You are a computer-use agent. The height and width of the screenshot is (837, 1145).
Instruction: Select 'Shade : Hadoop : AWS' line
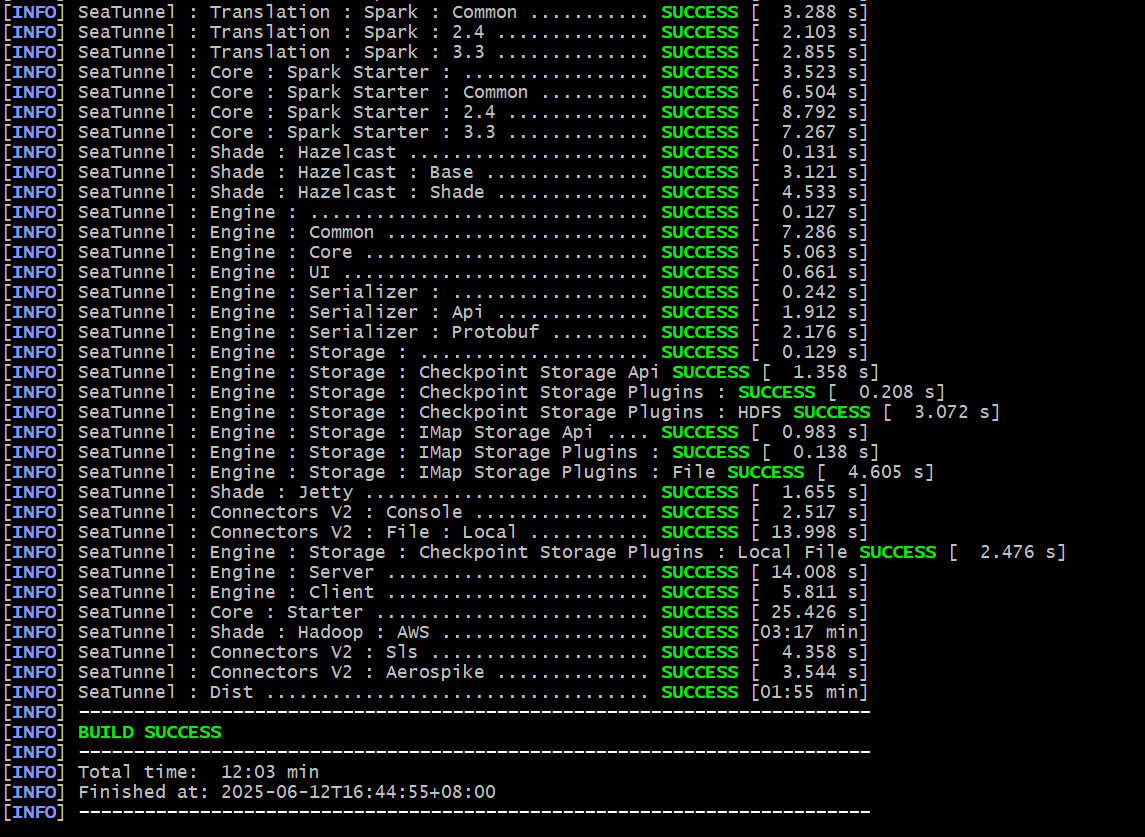coord(435,632)
